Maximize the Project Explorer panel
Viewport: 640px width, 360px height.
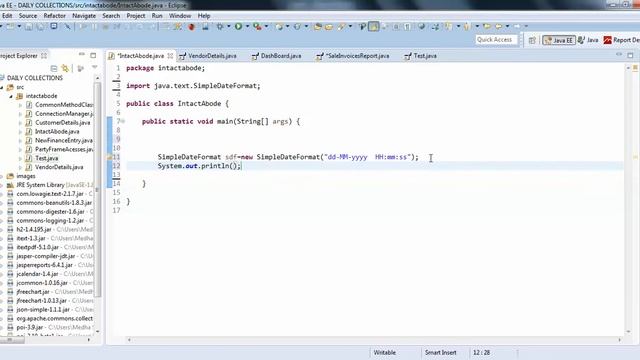click(x=93, y=55)
